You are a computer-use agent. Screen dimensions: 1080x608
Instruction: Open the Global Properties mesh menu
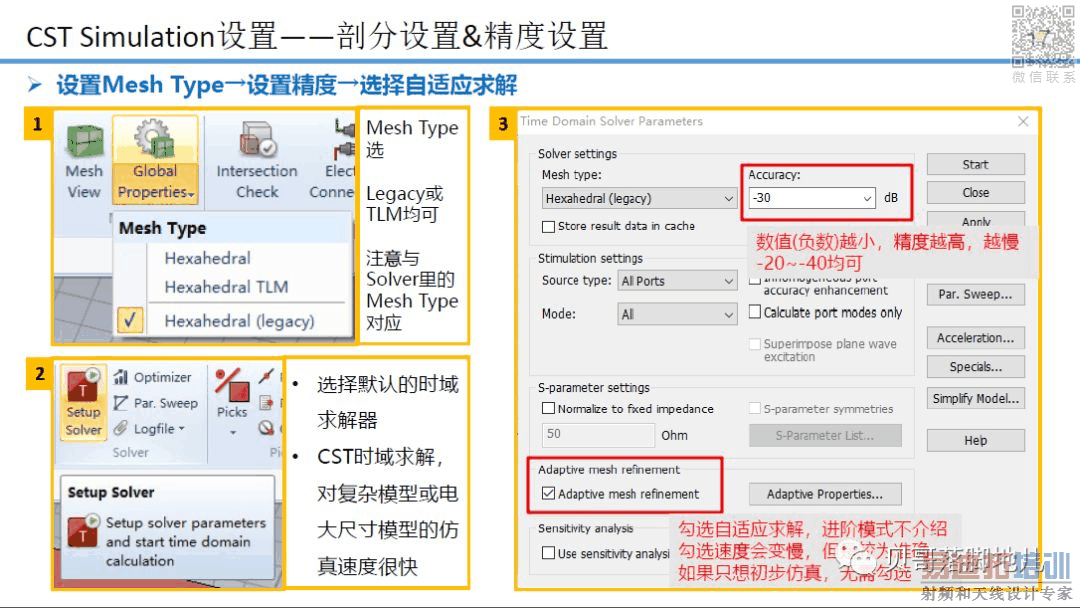tap(155, 160)
